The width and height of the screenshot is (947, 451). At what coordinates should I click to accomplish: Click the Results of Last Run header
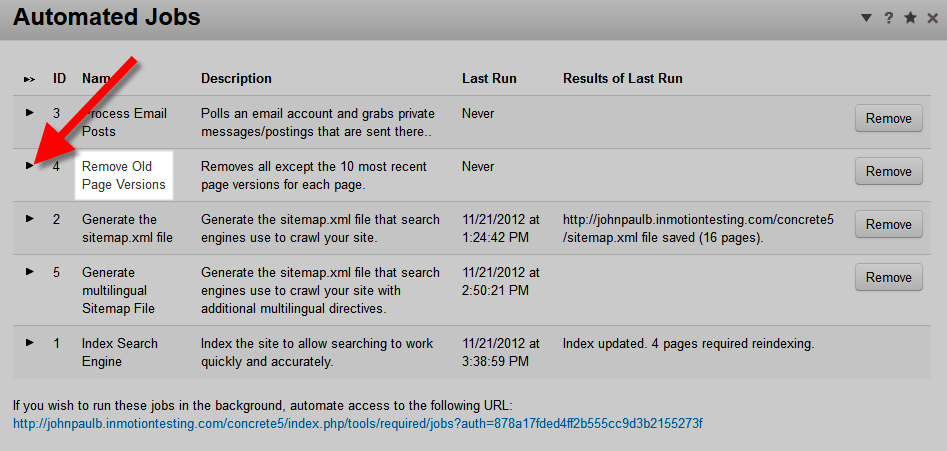(622, 78)
